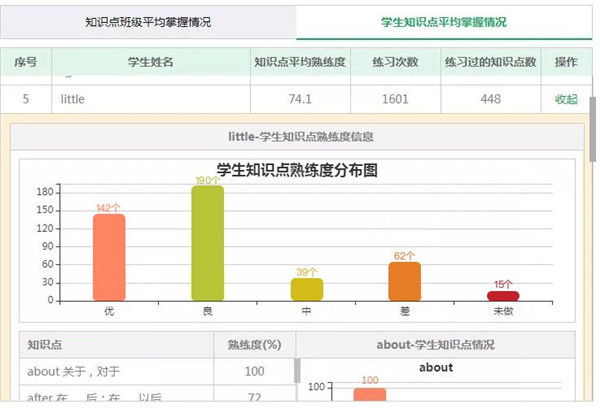600x408 pixels.
Task: Click the bar labeled 100 in about chart
Action: point(369,396)
